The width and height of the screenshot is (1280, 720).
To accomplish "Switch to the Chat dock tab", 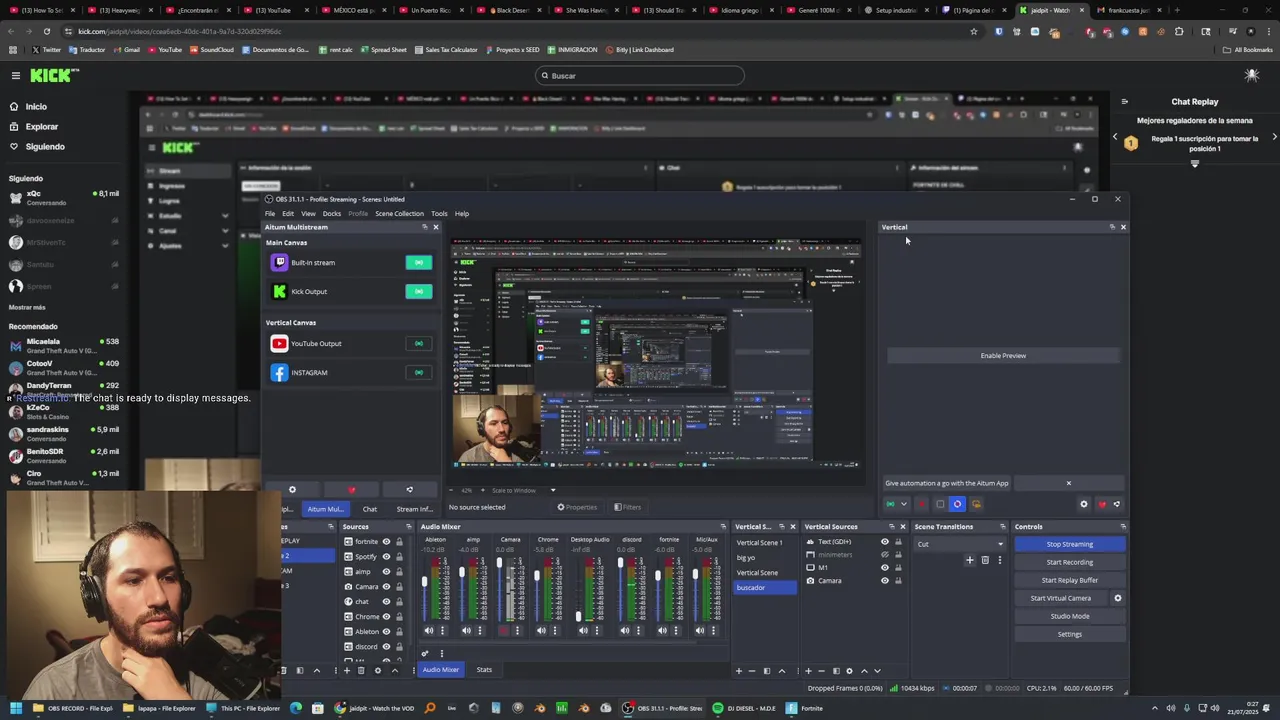I will tap(370, 509).
